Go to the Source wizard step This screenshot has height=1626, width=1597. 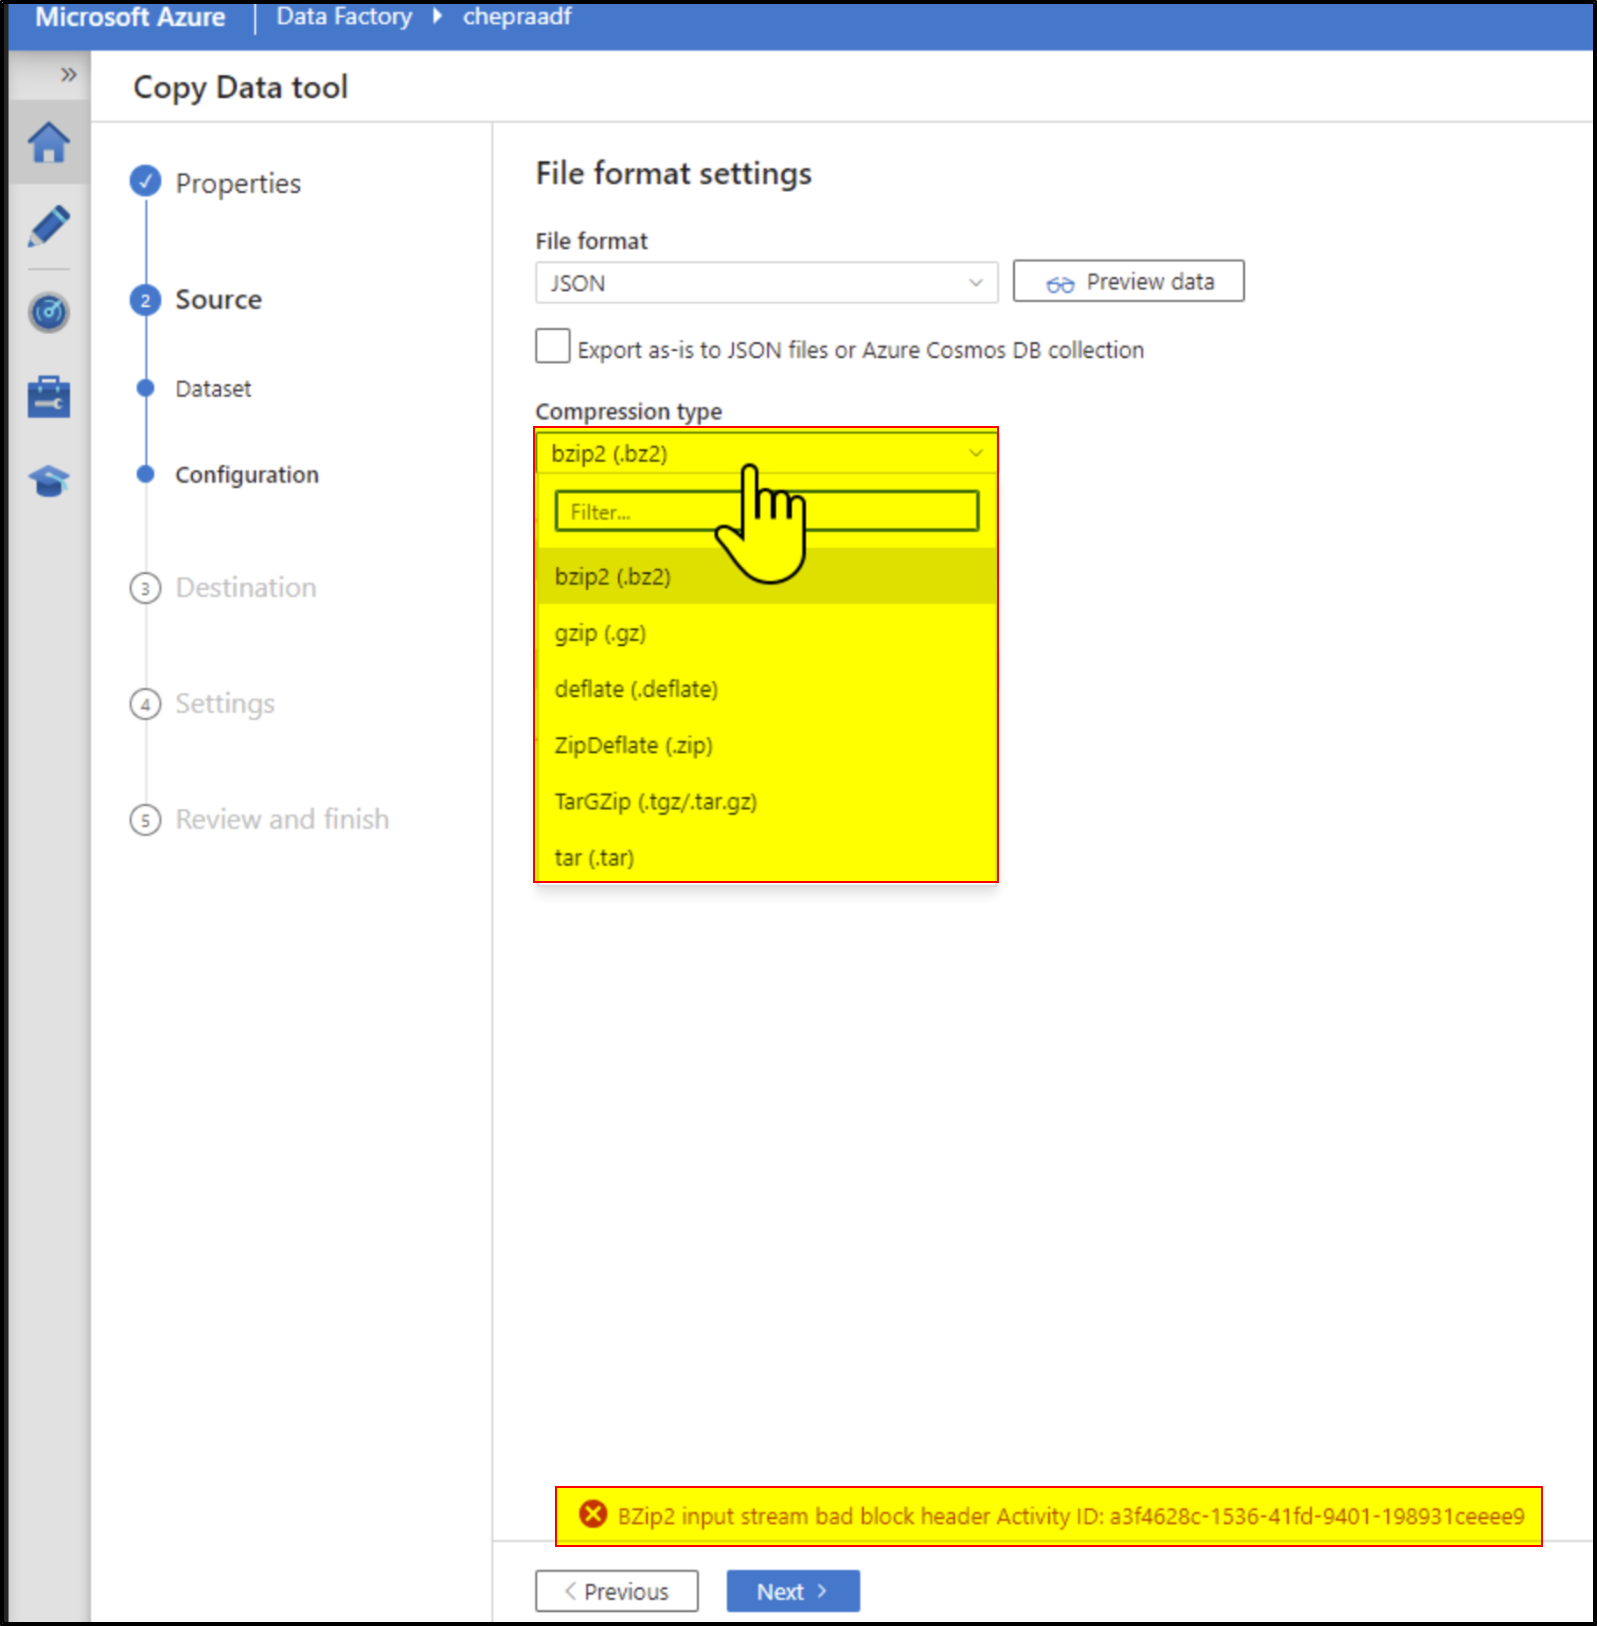click(x=218, y=300)
